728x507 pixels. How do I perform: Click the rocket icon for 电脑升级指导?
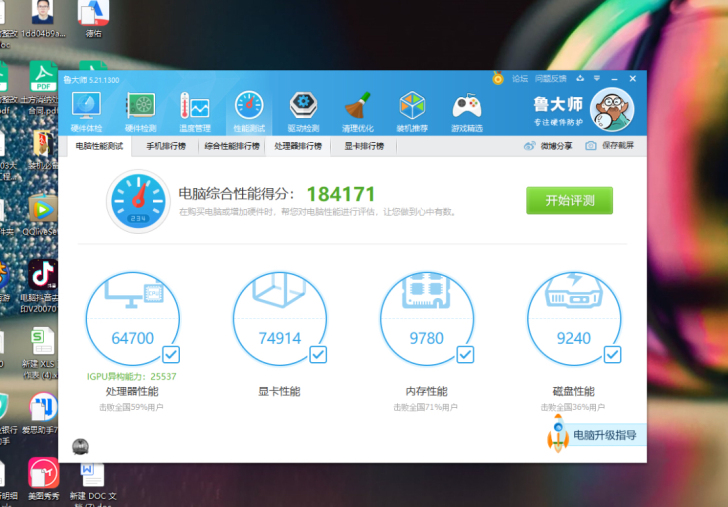tap(558, 433)
